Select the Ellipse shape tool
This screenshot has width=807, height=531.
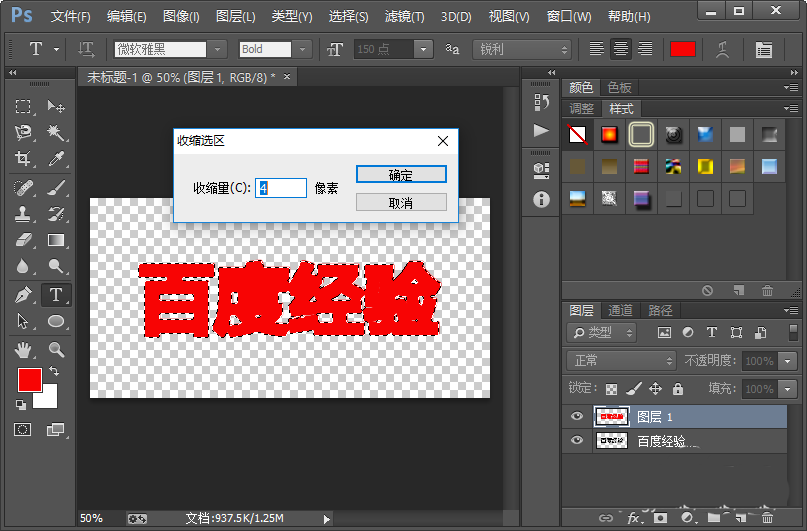click(x=56, y=322)
